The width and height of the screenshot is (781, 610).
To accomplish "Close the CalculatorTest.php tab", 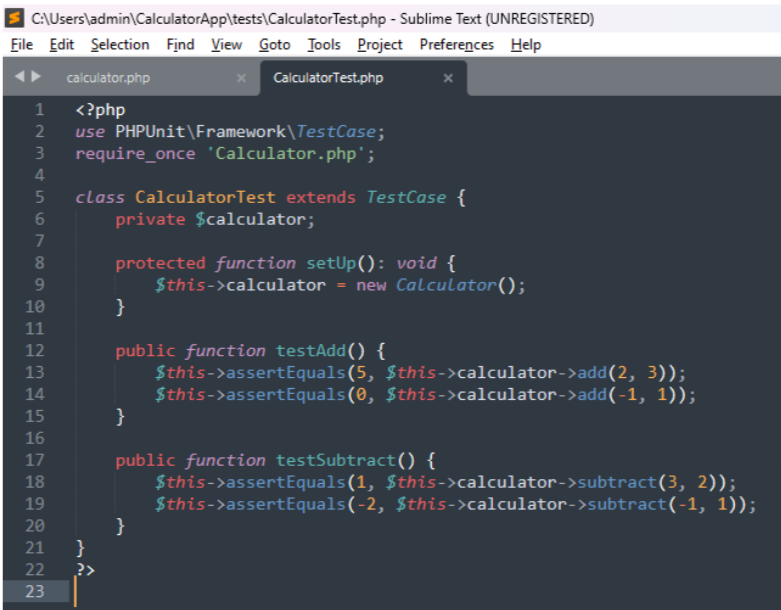I will tap(448, 78).
